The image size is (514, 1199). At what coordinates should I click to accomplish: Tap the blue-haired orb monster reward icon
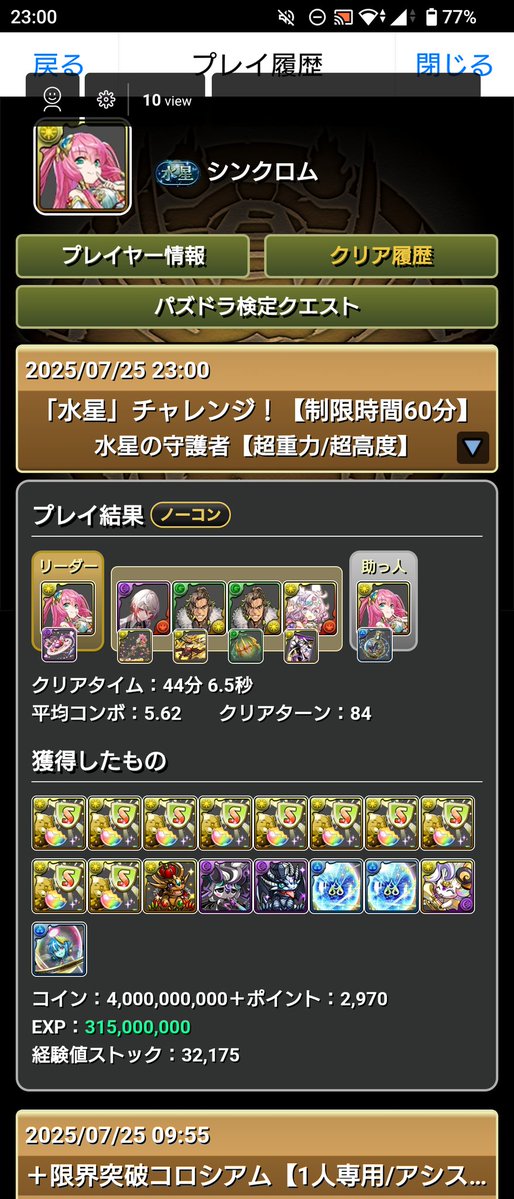(x=59, y=949)
